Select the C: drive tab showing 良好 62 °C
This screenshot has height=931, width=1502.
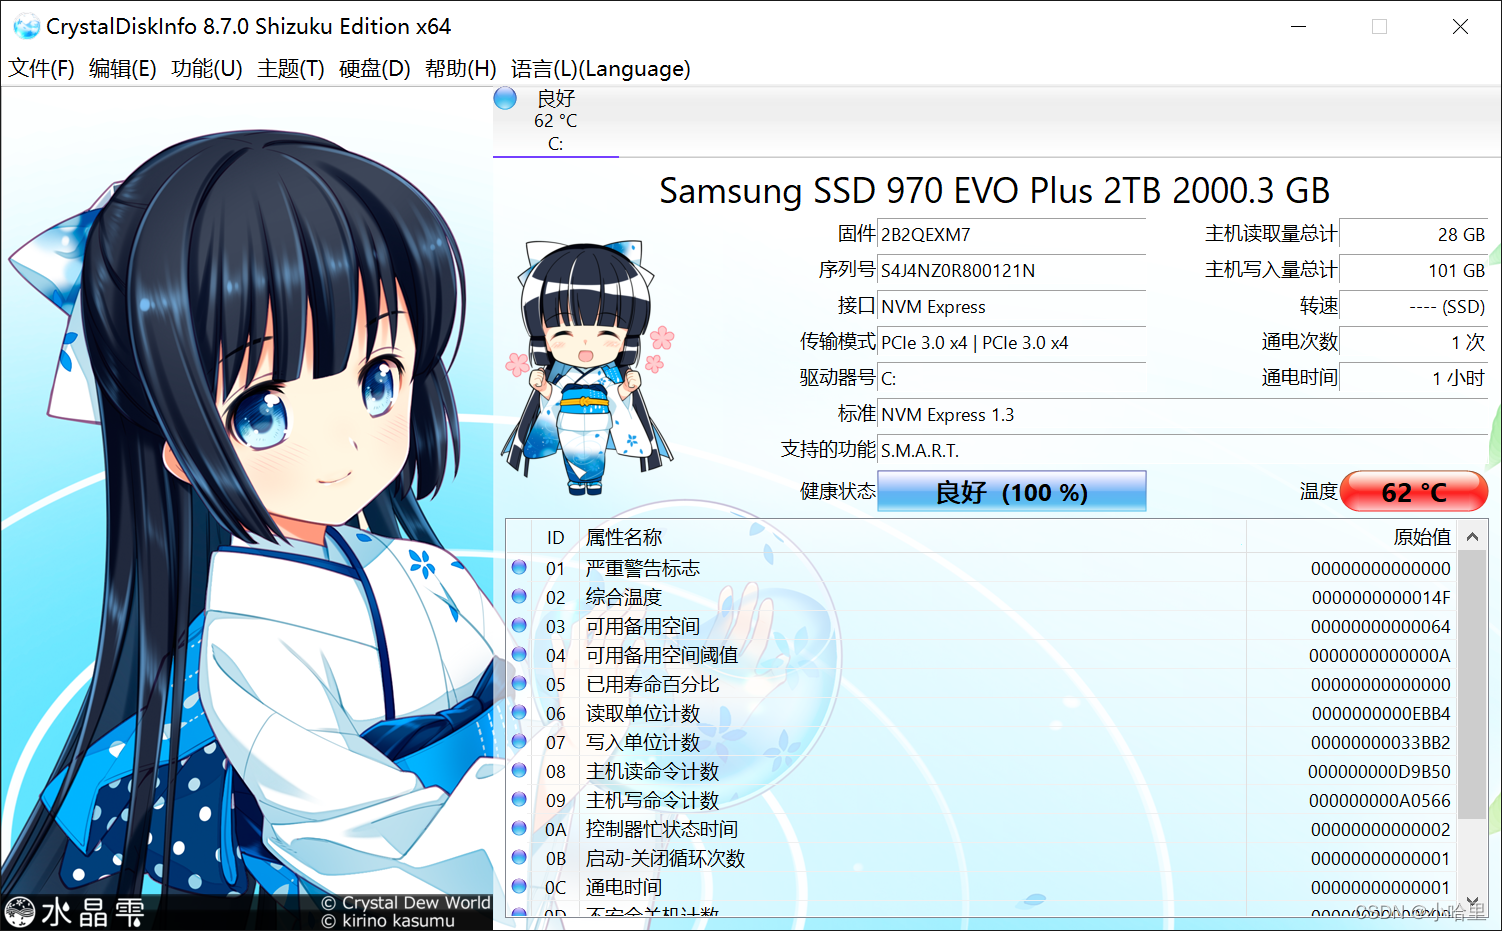[556, 121]
